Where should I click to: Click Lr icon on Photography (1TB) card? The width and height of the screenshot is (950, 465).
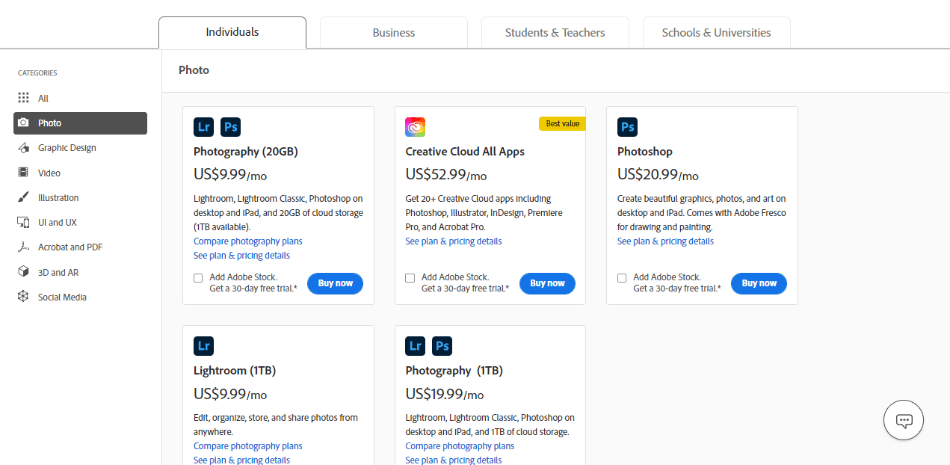tap(415, 346)
